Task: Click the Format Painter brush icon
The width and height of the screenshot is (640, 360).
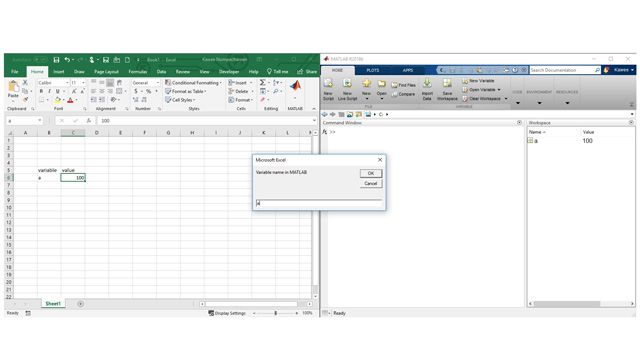Action: tap(25, 99)
